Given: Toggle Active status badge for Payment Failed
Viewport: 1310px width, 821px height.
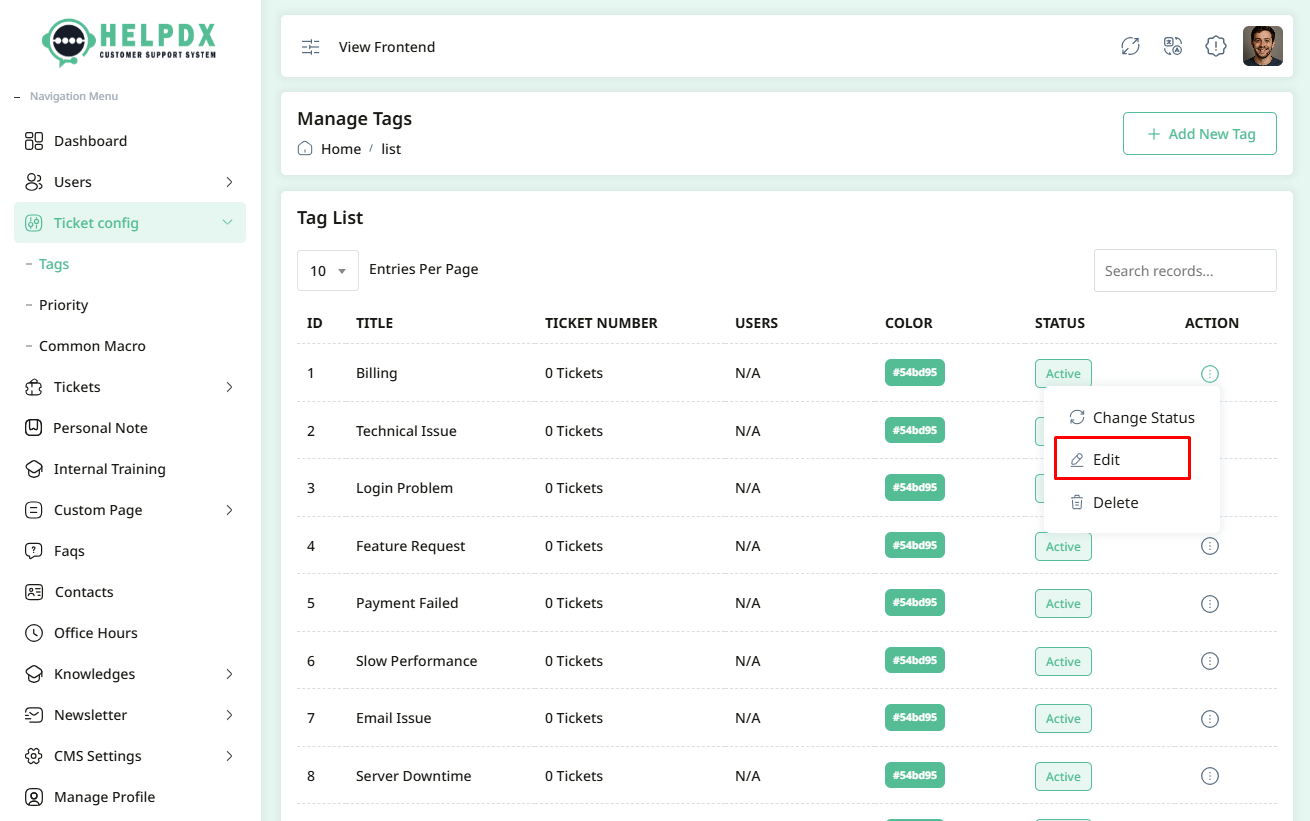Looking at the screenshot, I should 1063,603.
